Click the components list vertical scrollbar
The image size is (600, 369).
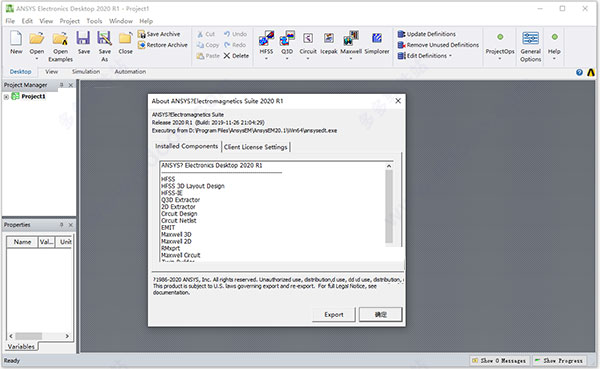(389, 206)
